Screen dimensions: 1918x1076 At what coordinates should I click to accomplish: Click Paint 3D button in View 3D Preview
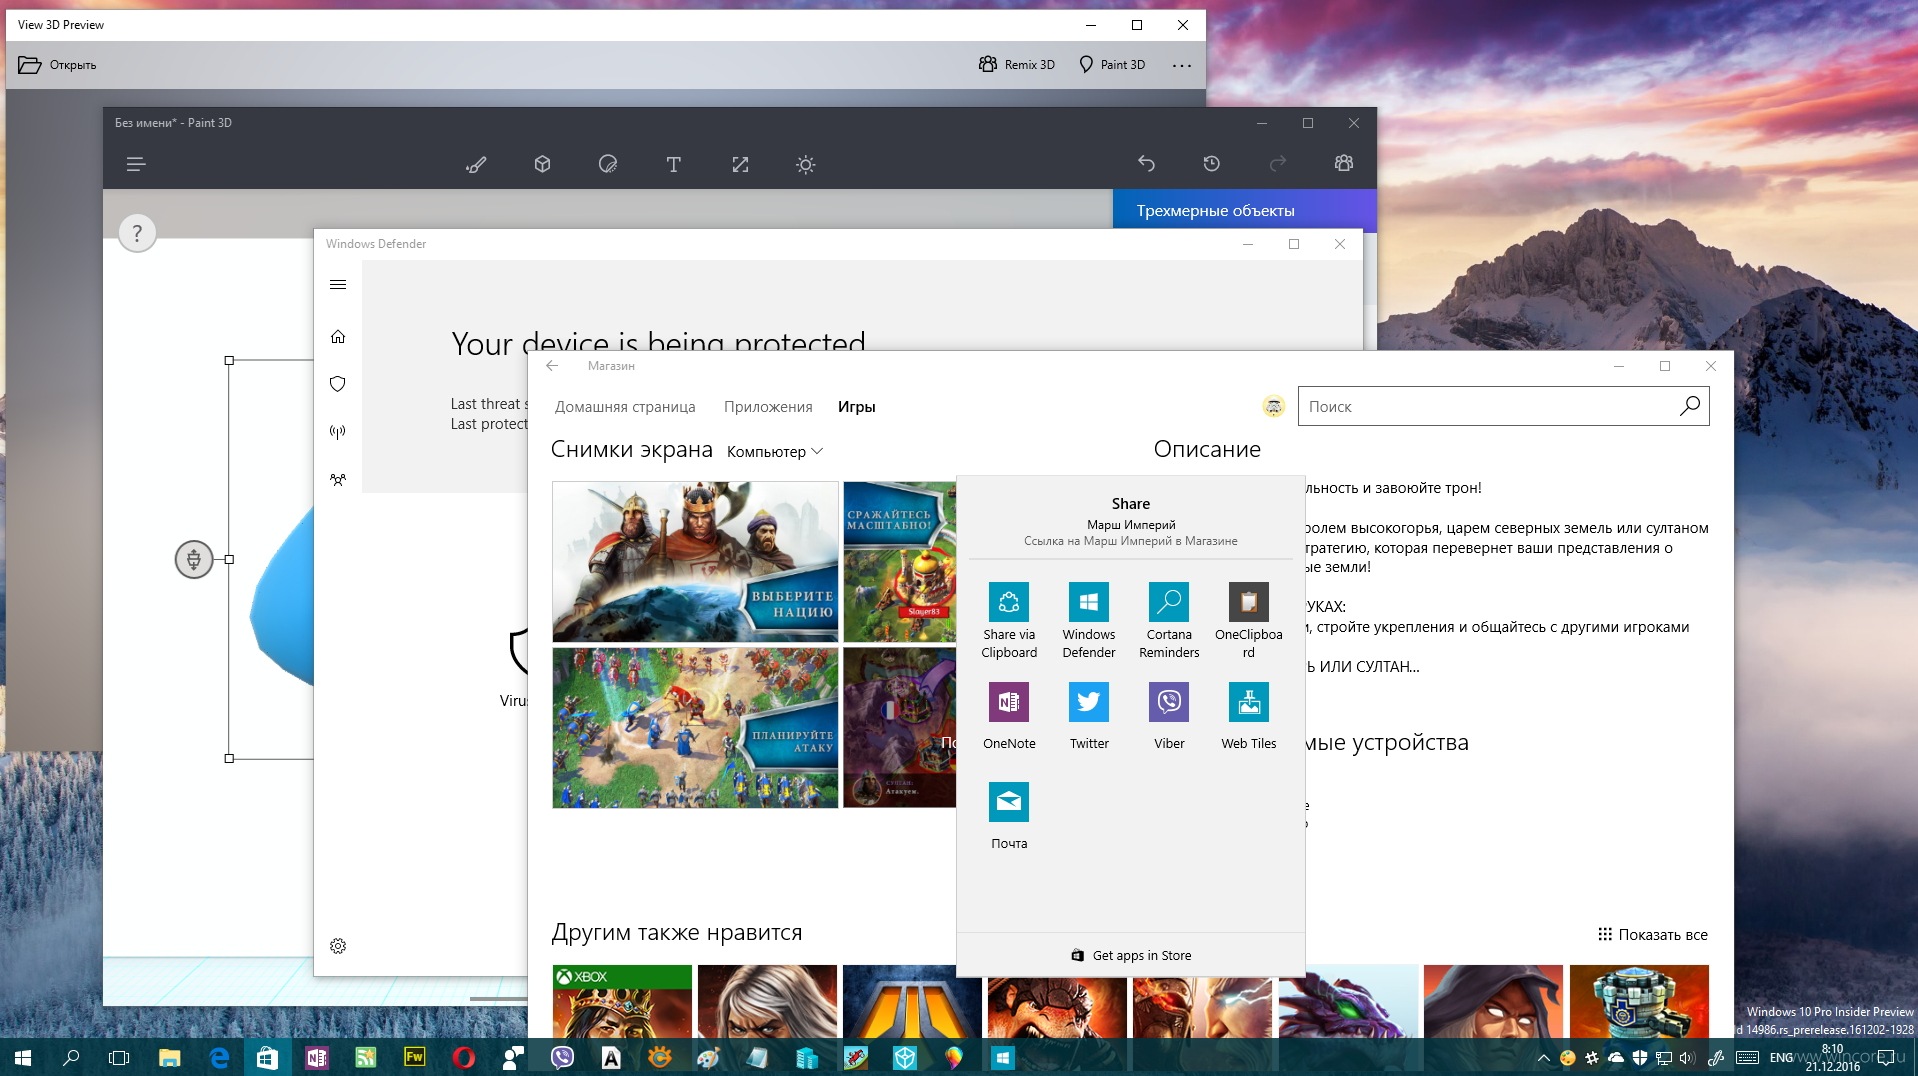tap(1112, 64)
